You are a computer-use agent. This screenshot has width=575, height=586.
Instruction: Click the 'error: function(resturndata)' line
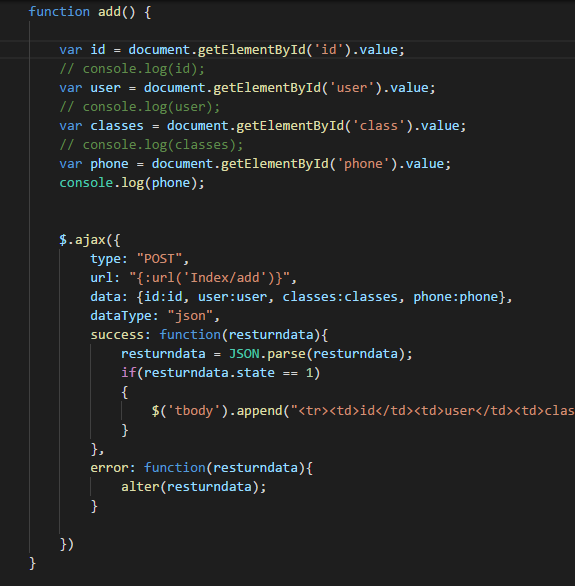pyautogui.click(x=201, y=468)
